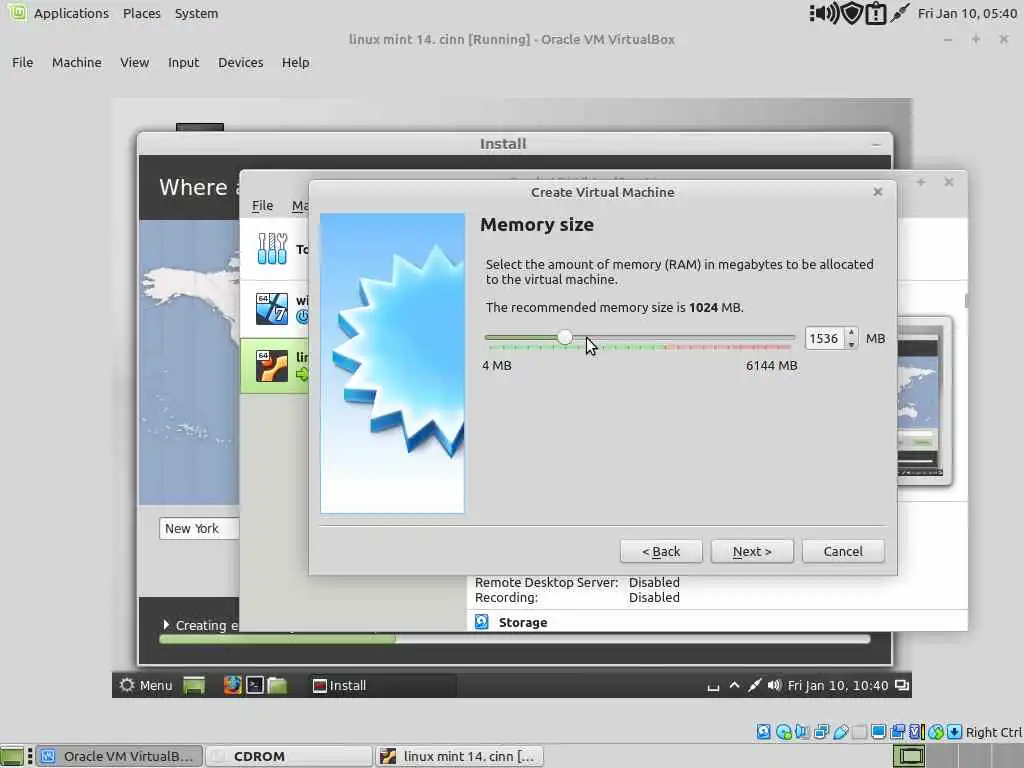Open the View menu

point(135,62)
